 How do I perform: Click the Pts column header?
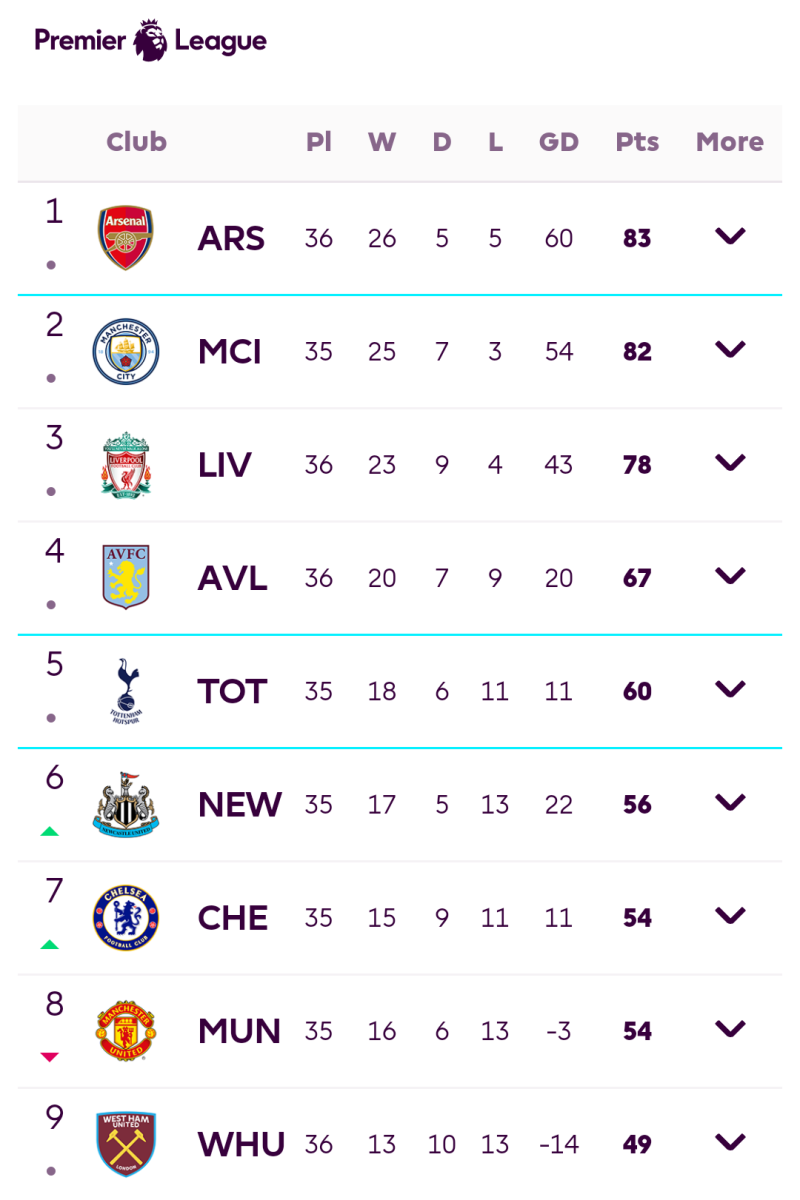637,142
